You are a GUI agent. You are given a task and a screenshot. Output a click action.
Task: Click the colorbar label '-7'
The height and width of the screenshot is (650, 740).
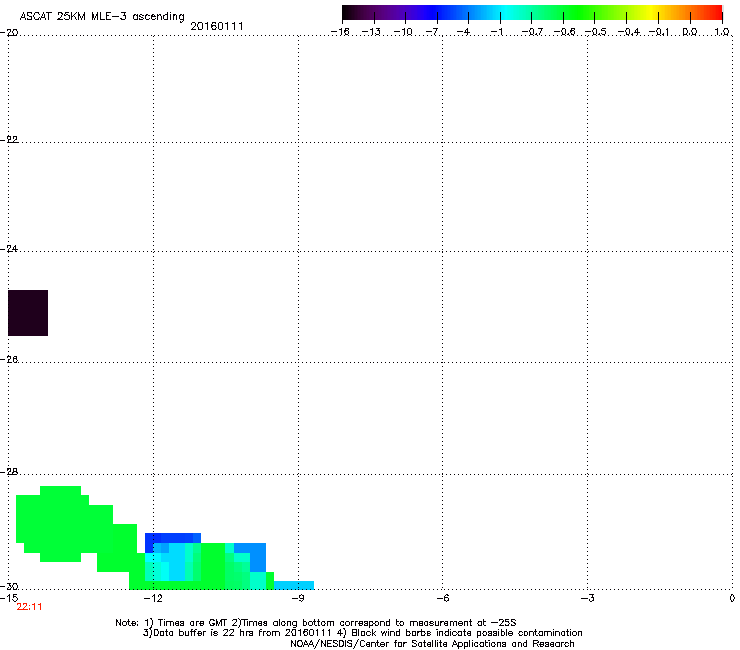click(x=433, y=32)
